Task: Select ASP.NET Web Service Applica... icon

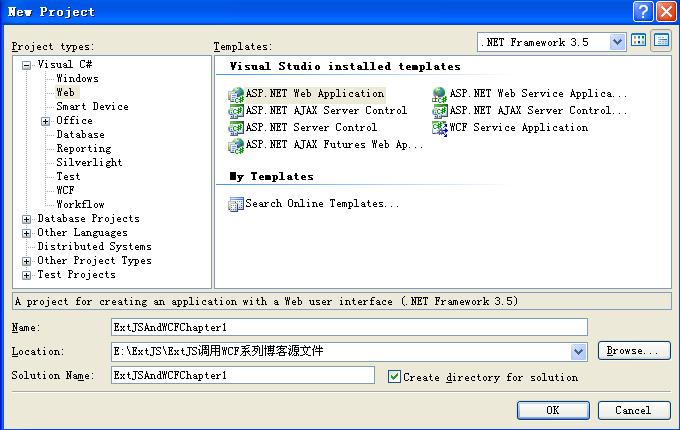Action: coord(440,94)
